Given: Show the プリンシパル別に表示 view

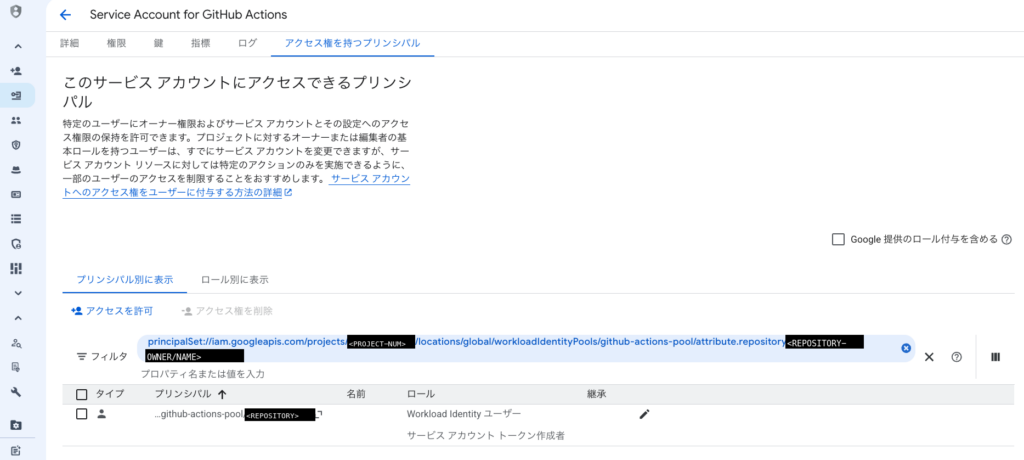Looking at the screenshot, I should (125, 280).
